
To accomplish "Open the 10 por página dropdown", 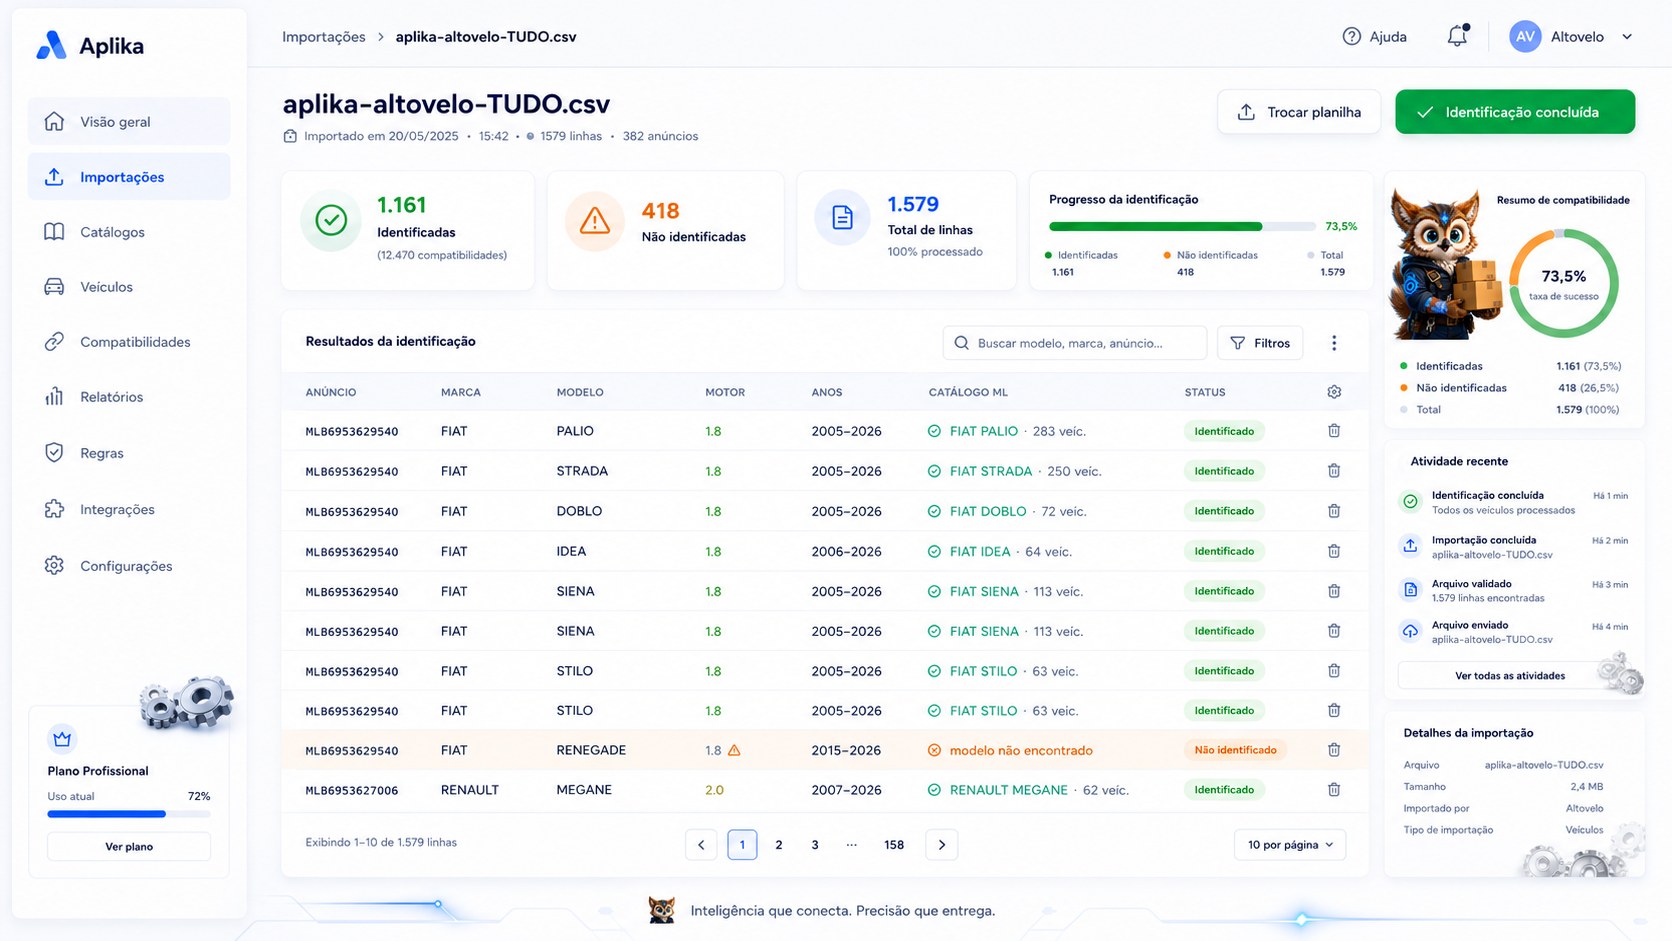I will tap(1290, 845).
